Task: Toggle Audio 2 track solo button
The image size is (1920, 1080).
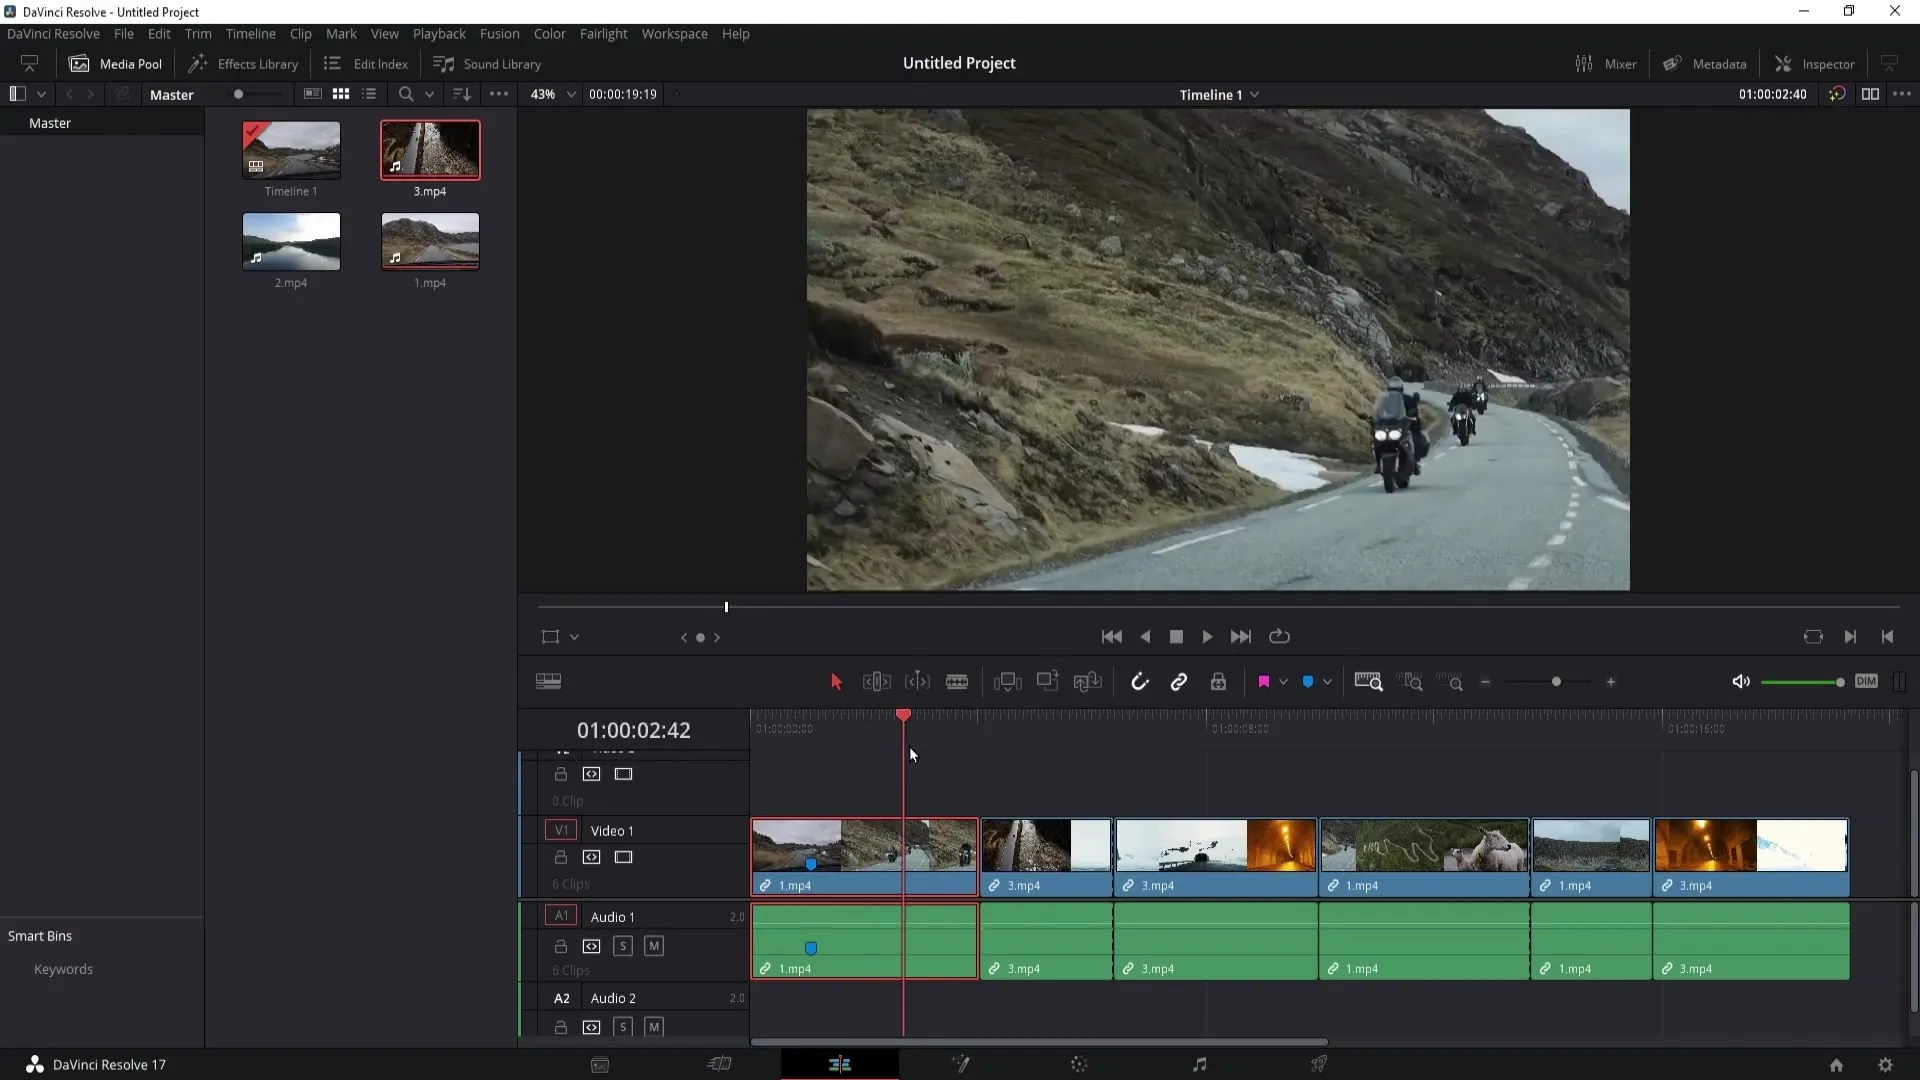Action: 622,1027
